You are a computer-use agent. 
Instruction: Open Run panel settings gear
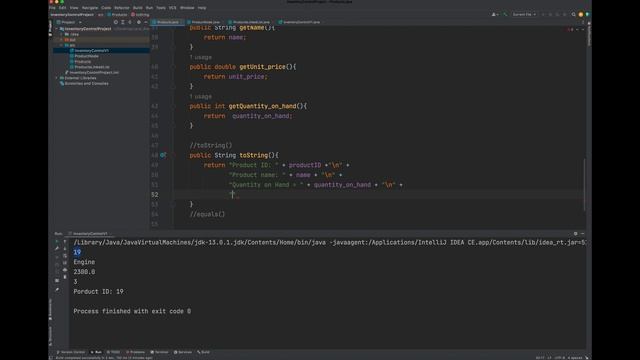[x=576, y=234]
